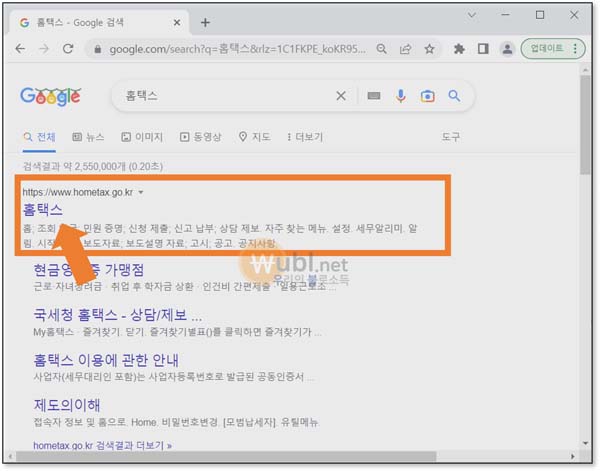
Task: Open the 현금영수증 가맹점 sublink
Action: coord(89,270)
